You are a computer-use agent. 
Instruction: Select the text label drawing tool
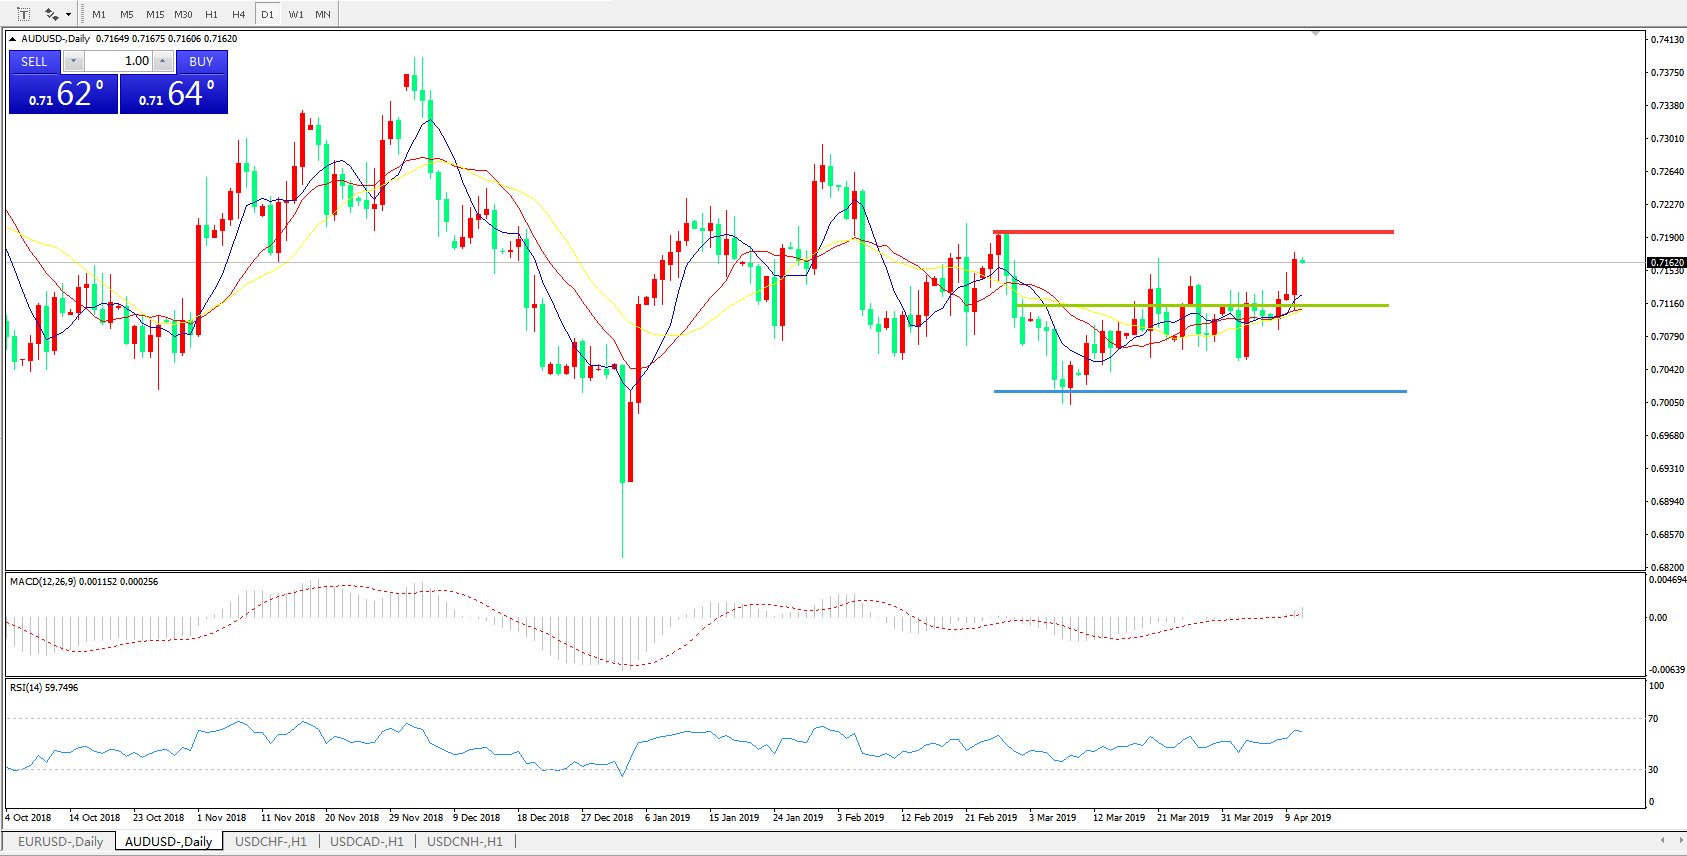point(23,14)
